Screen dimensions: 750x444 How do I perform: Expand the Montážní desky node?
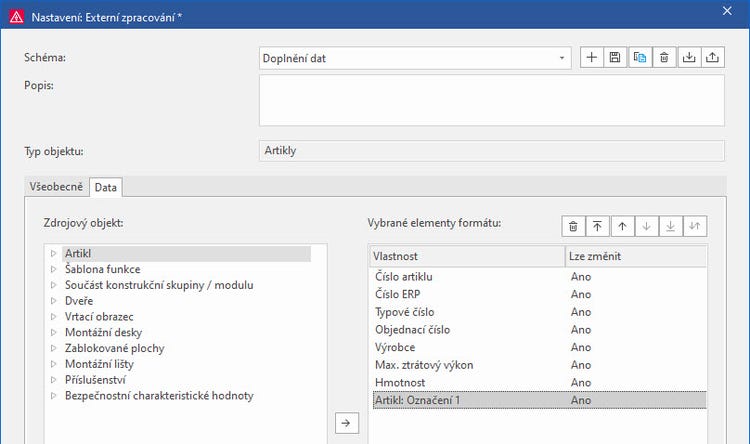point(53,332)
